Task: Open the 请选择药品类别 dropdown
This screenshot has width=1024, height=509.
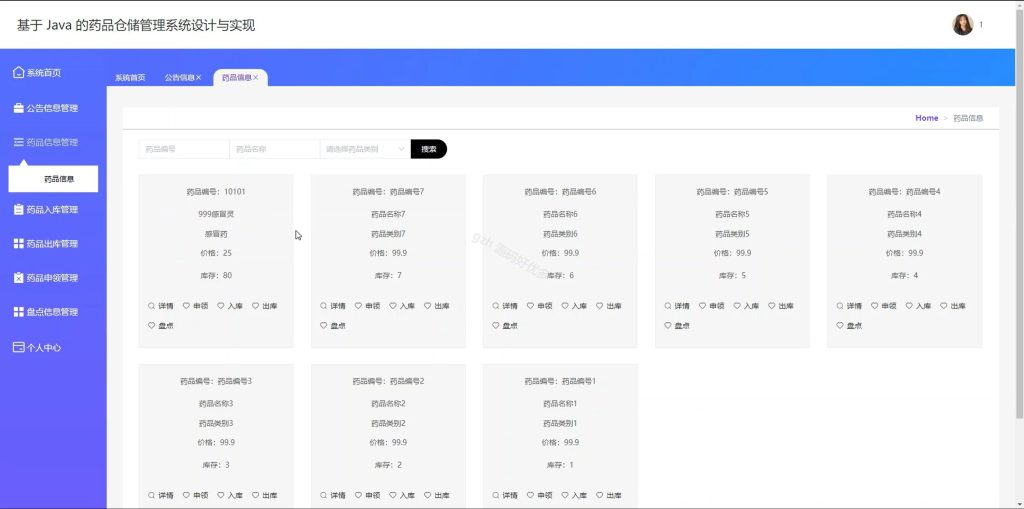Action: [x=365, y=149]
